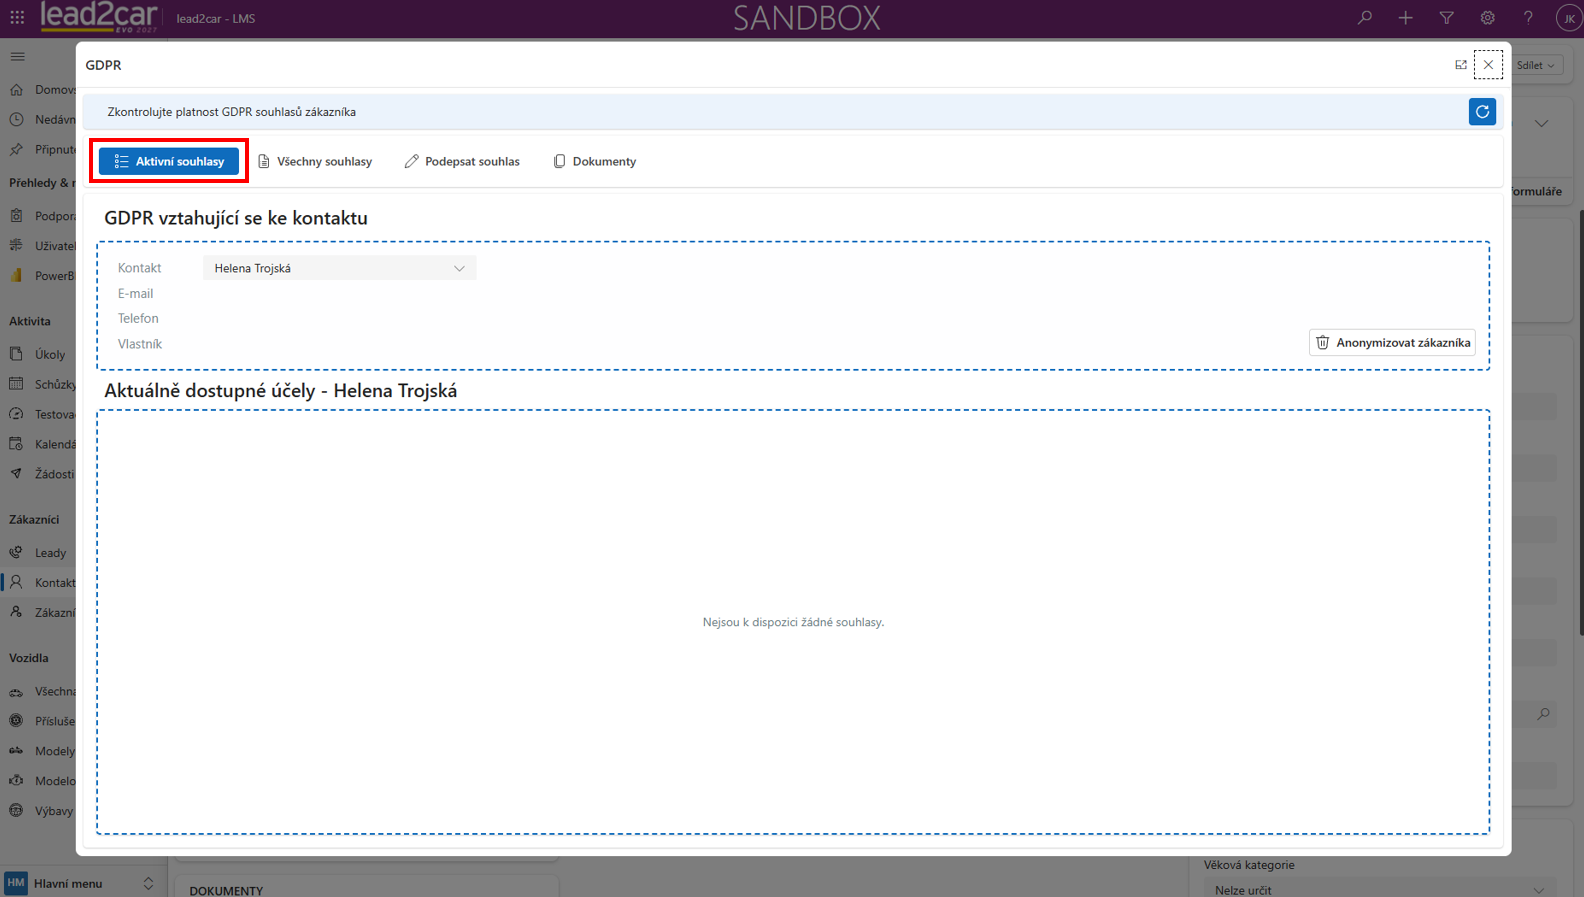The width and height of the screenshot is (1584, 897).
Task: Open the Věková kategorie Nelze určit dropdown
Action: coord(1381,889)
